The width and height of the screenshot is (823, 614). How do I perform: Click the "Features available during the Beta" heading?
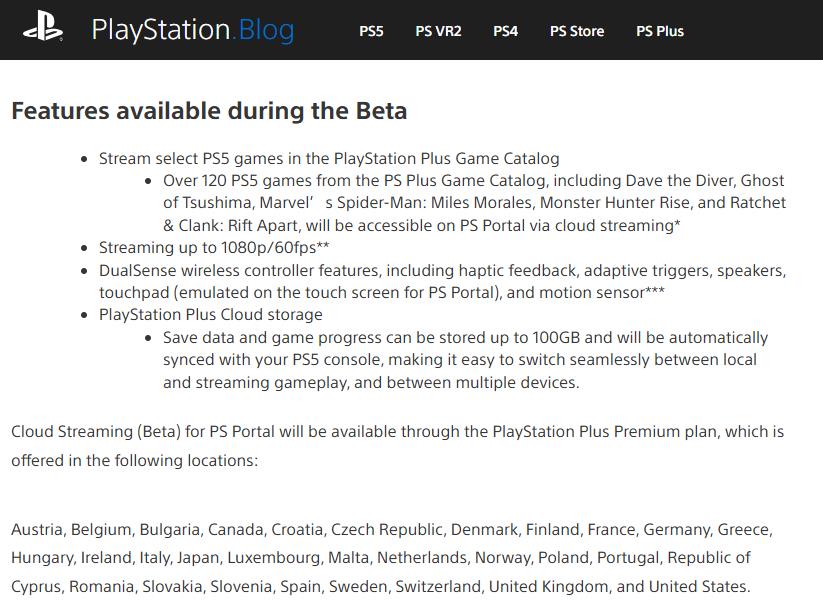pos(209,110)
